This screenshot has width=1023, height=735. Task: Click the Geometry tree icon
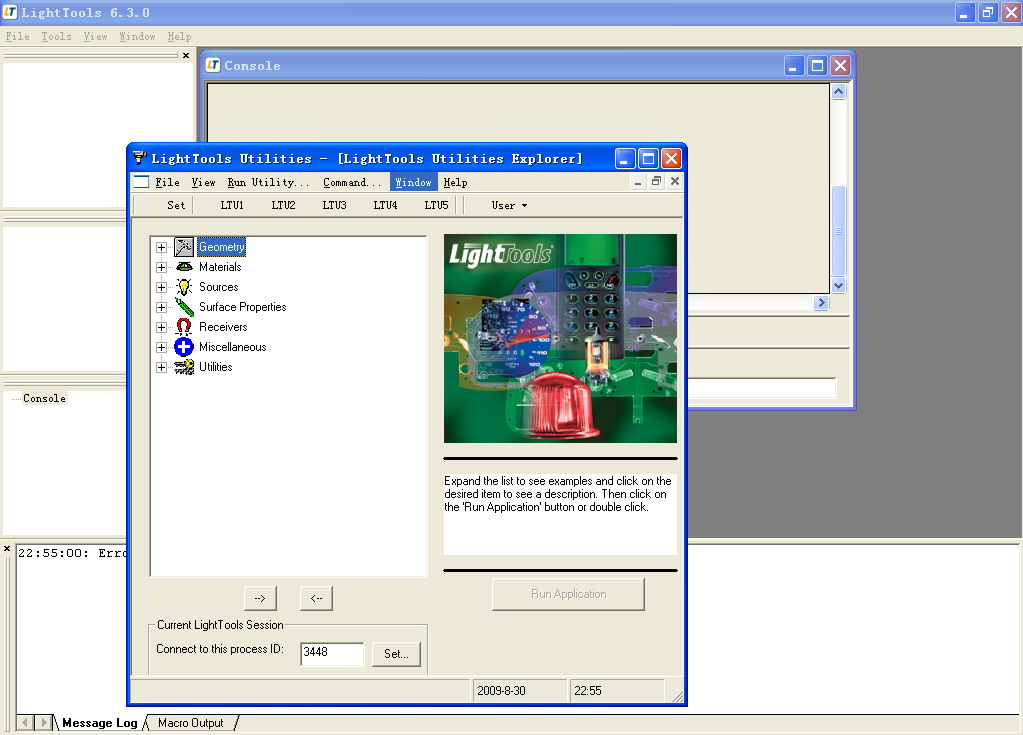(184, 247)
